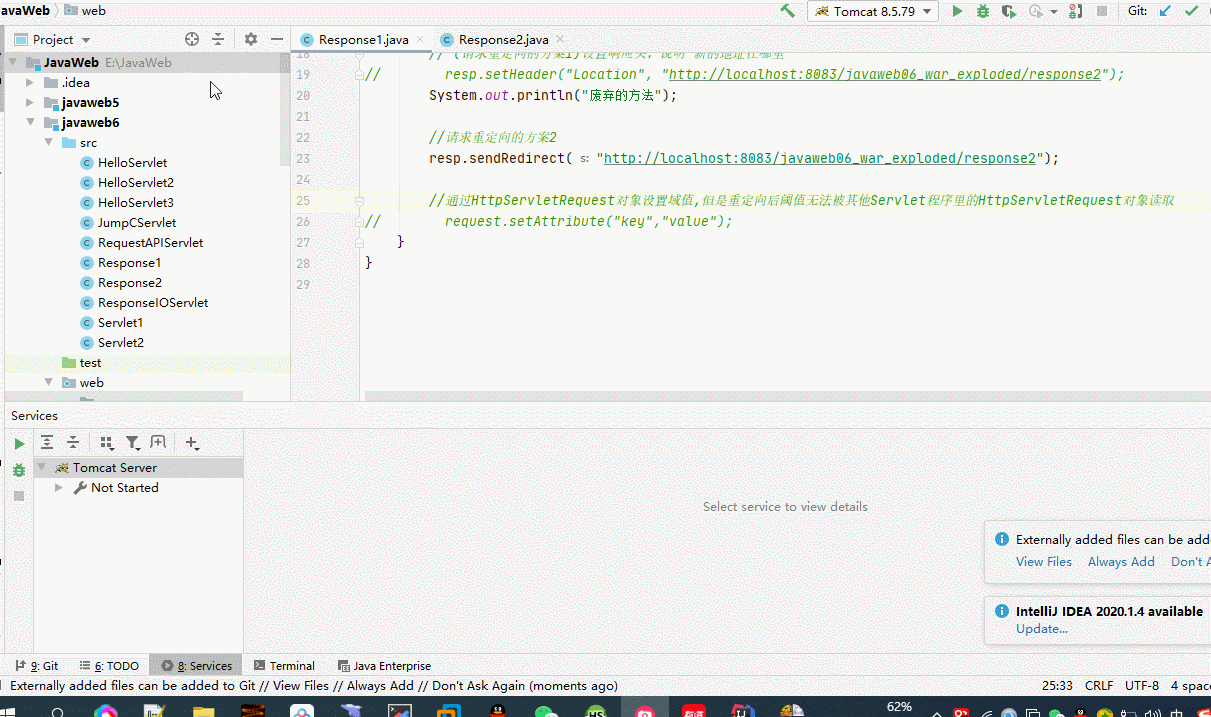Select ResponseIOServlet in project tree

pyautogui.click(x=153, y=302)
